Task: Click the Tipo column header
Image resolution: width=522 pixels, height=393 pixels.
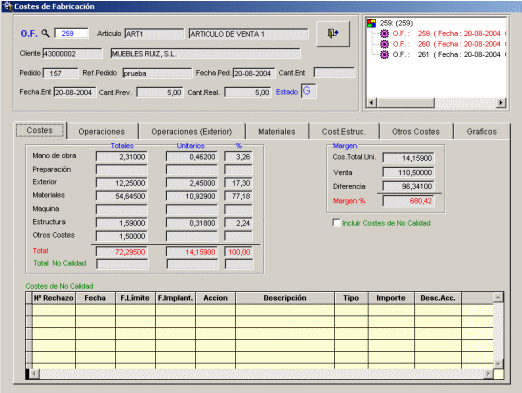Action: coord(351,298)
